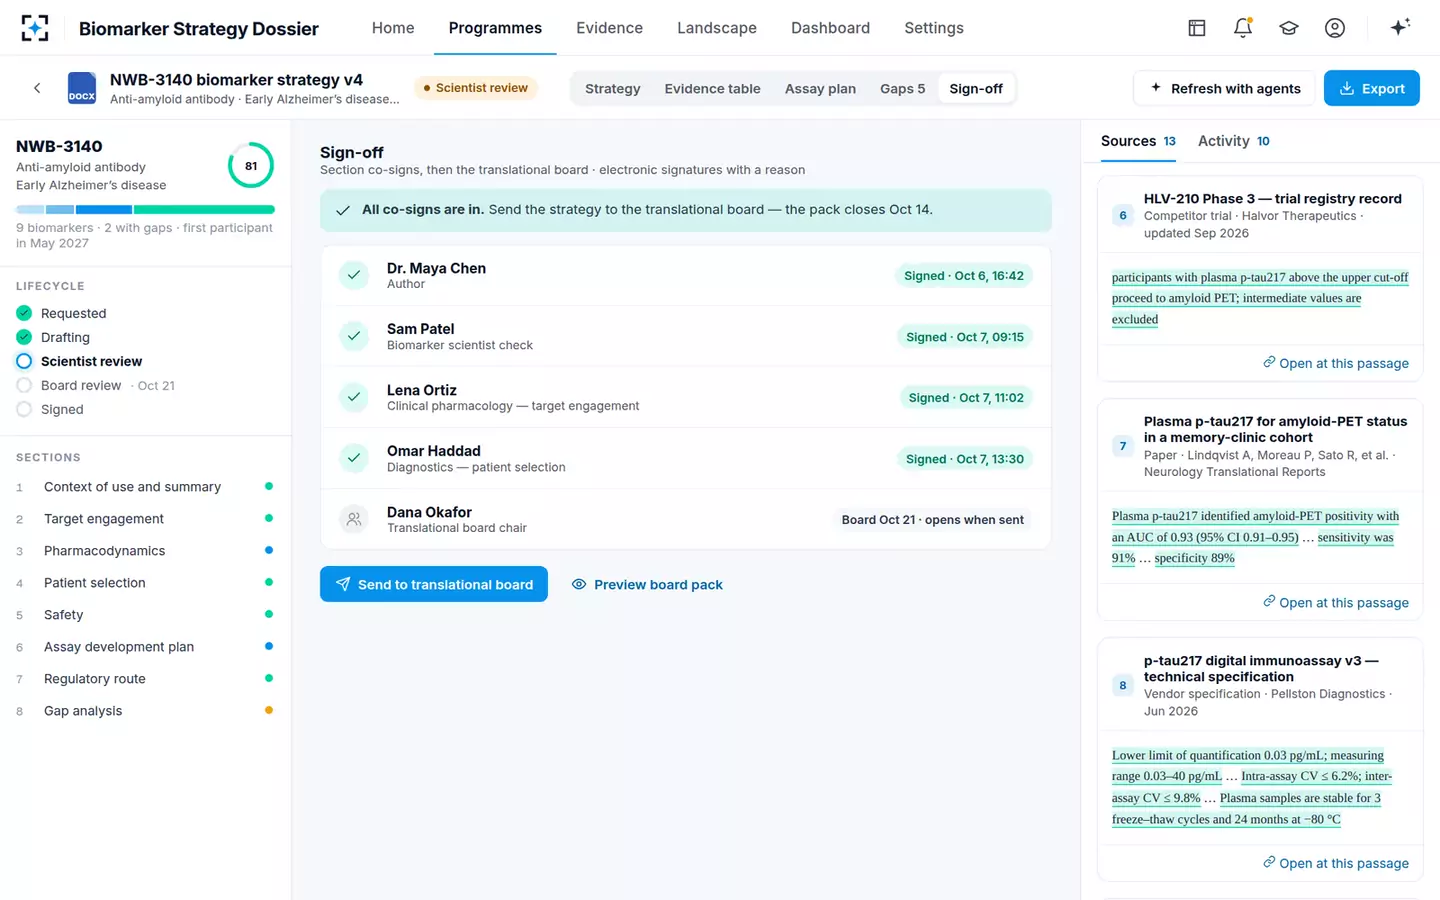Switch to the Activity panel tab
The height and width of the screenshot is (900, 1440).
(x=1234, y=141)
